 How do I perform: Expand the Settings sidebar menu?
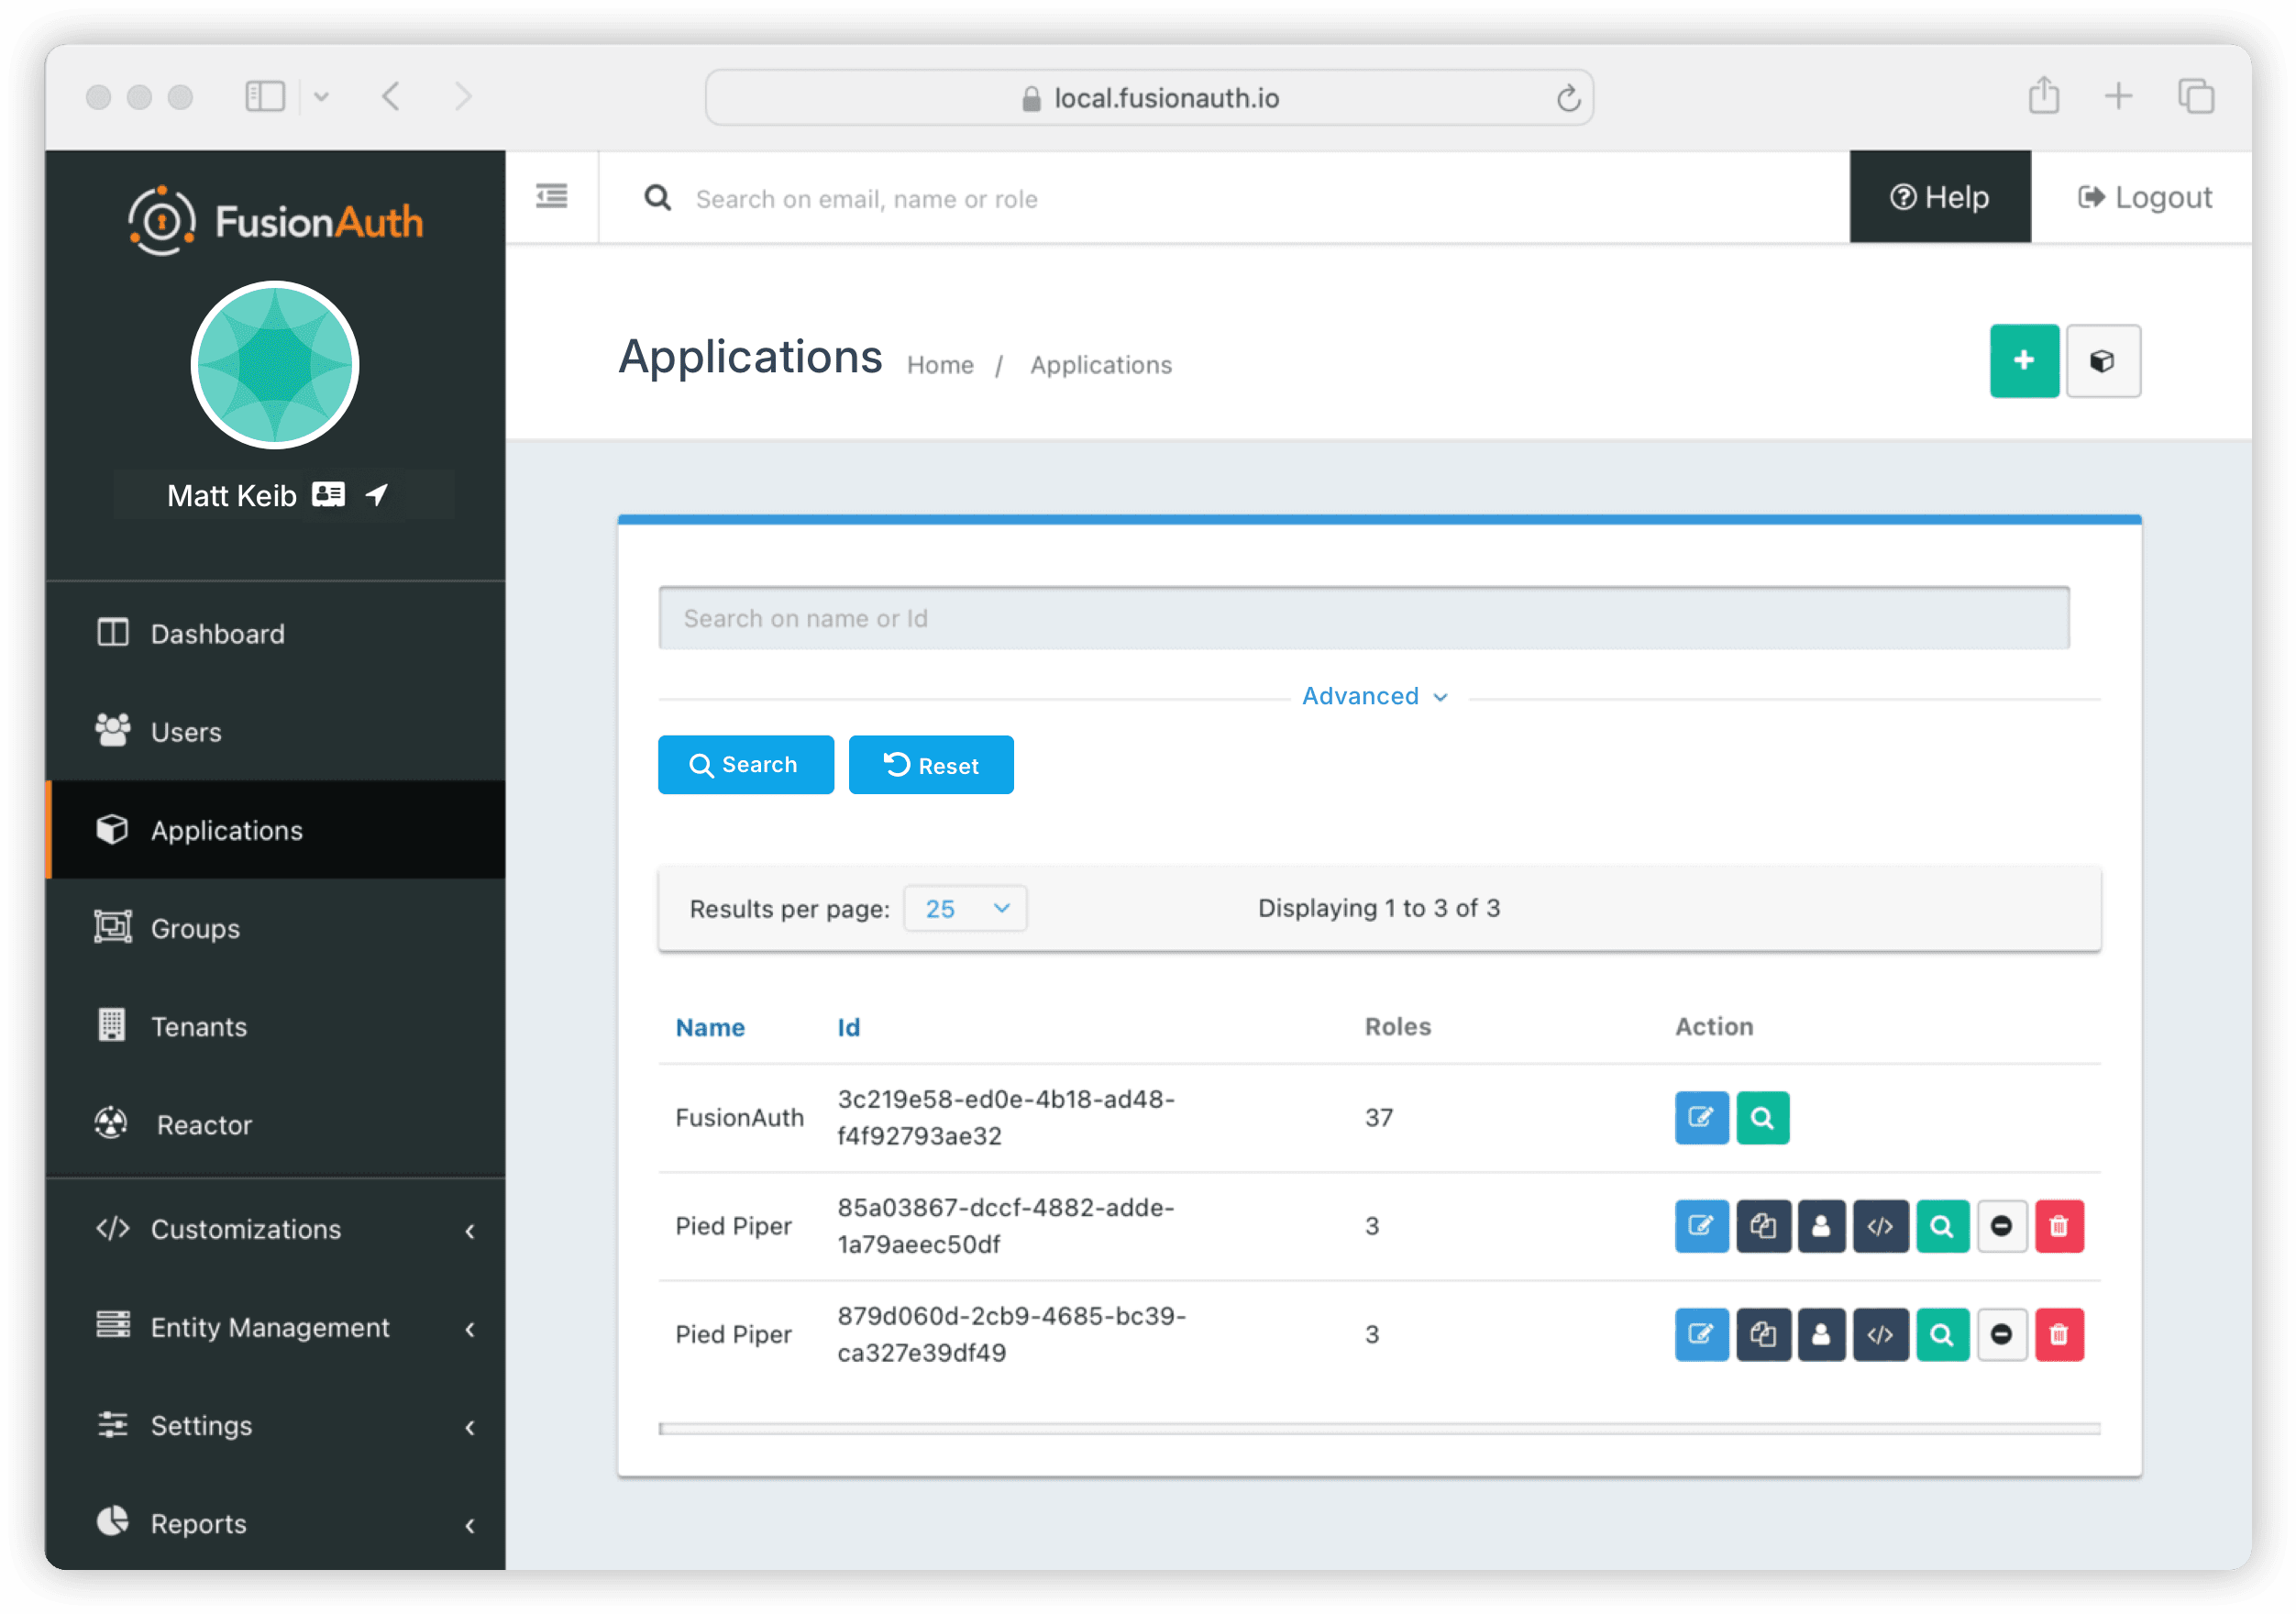point(276,1425)
